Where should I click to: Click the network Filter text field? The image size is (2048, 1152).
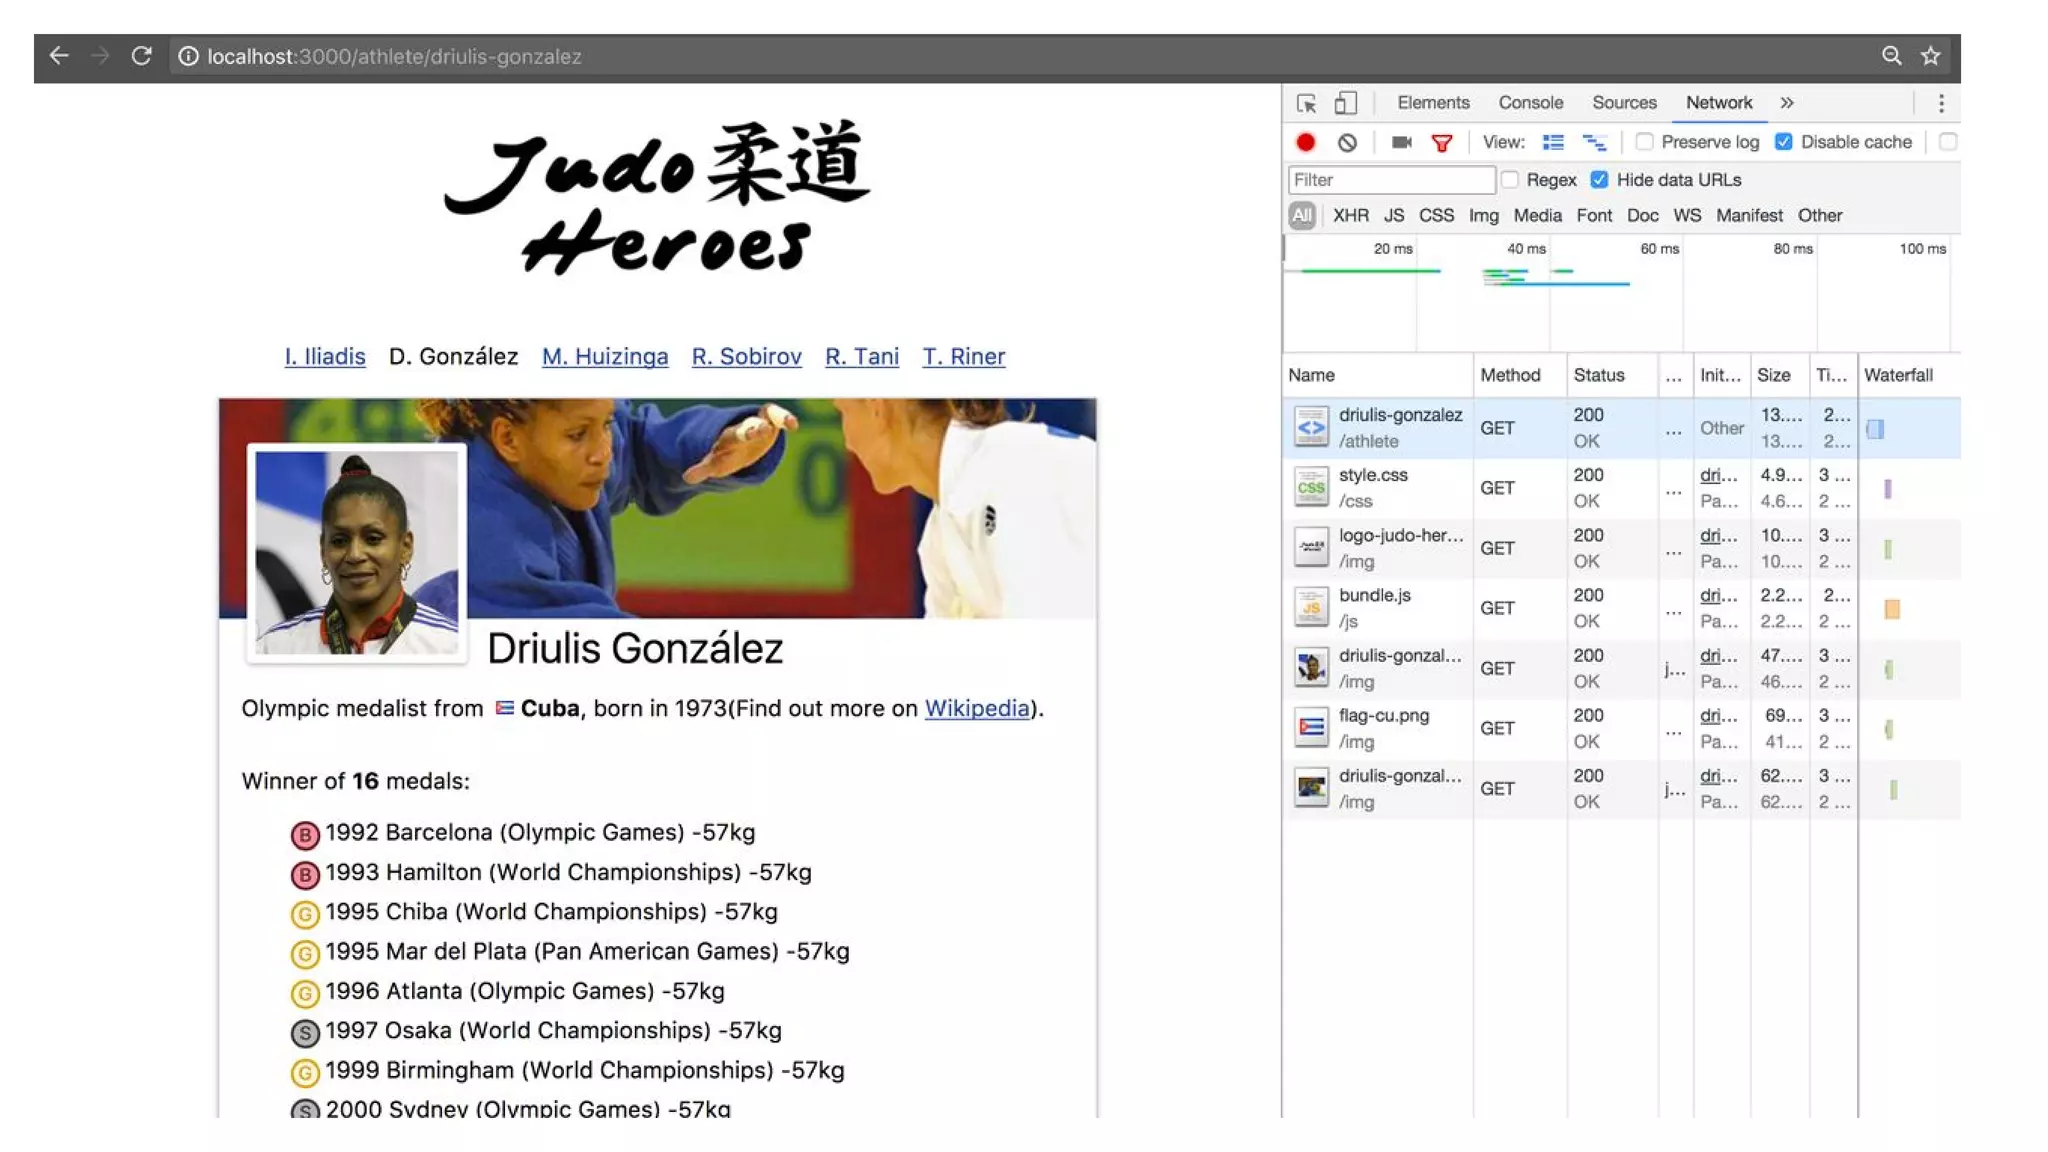[1390, 180]
